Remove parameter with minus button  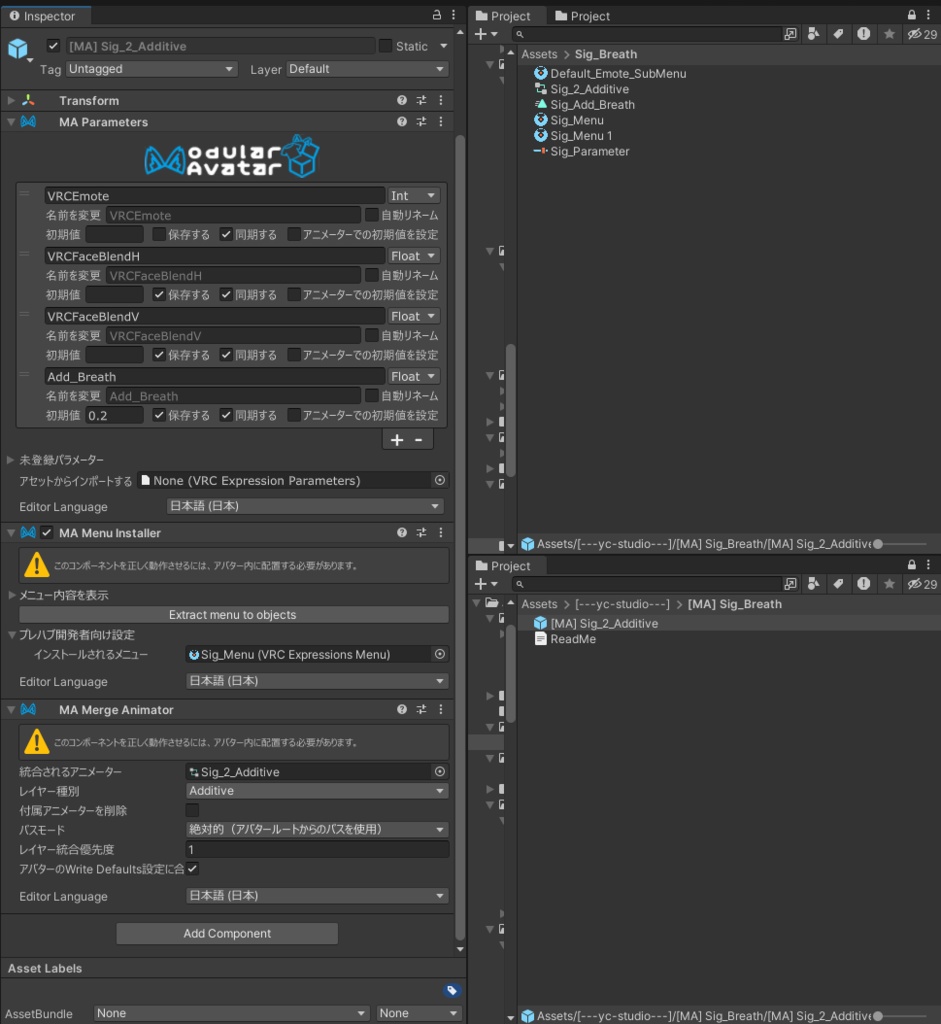(419, 440)
